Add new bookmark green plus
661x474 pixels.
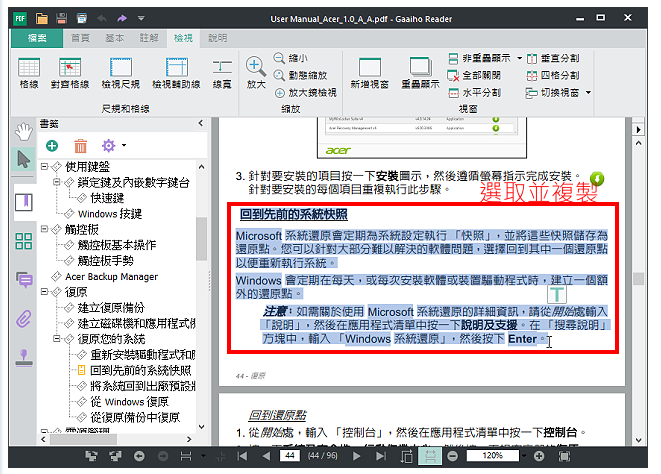tap(52, 146)
